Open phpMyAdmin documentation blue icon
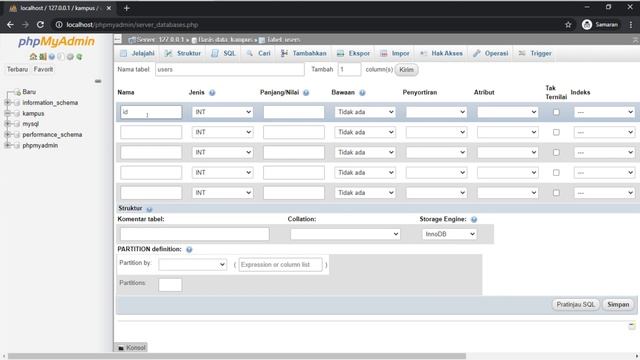Image resolution: width=640 pixels, height=360 pixels. (x=52, y=57)
